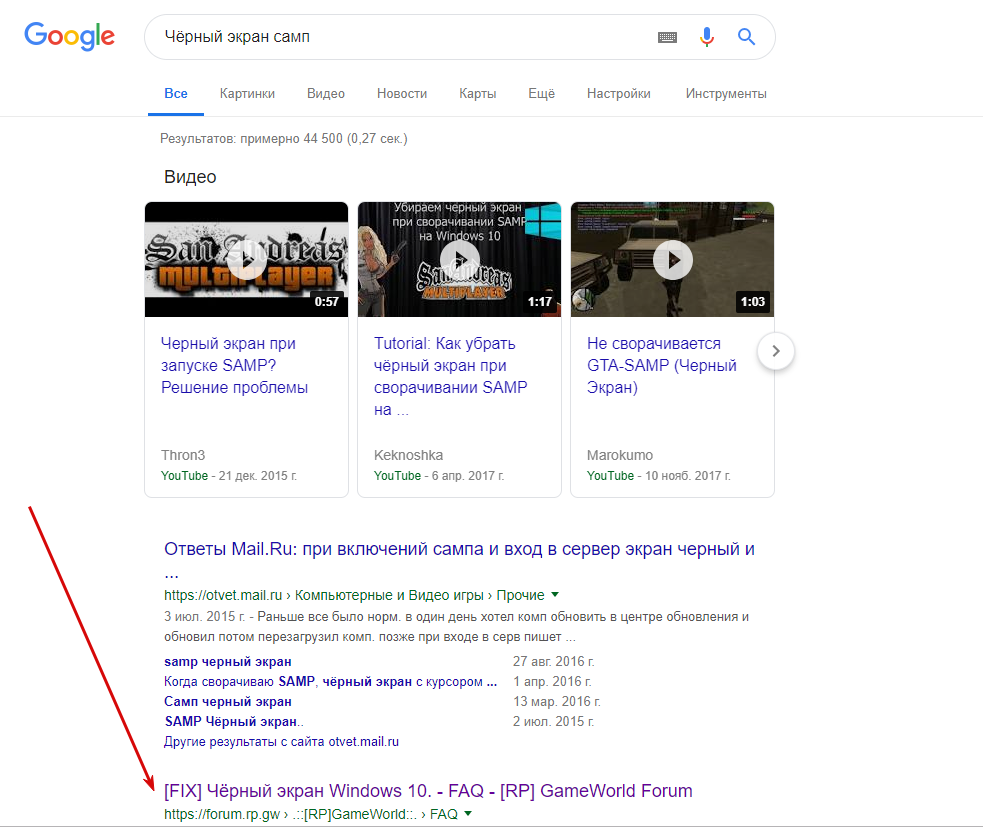
Task: Open the on-screen keyboard icon
Action: pyautogui.click(x=667, y=38)
